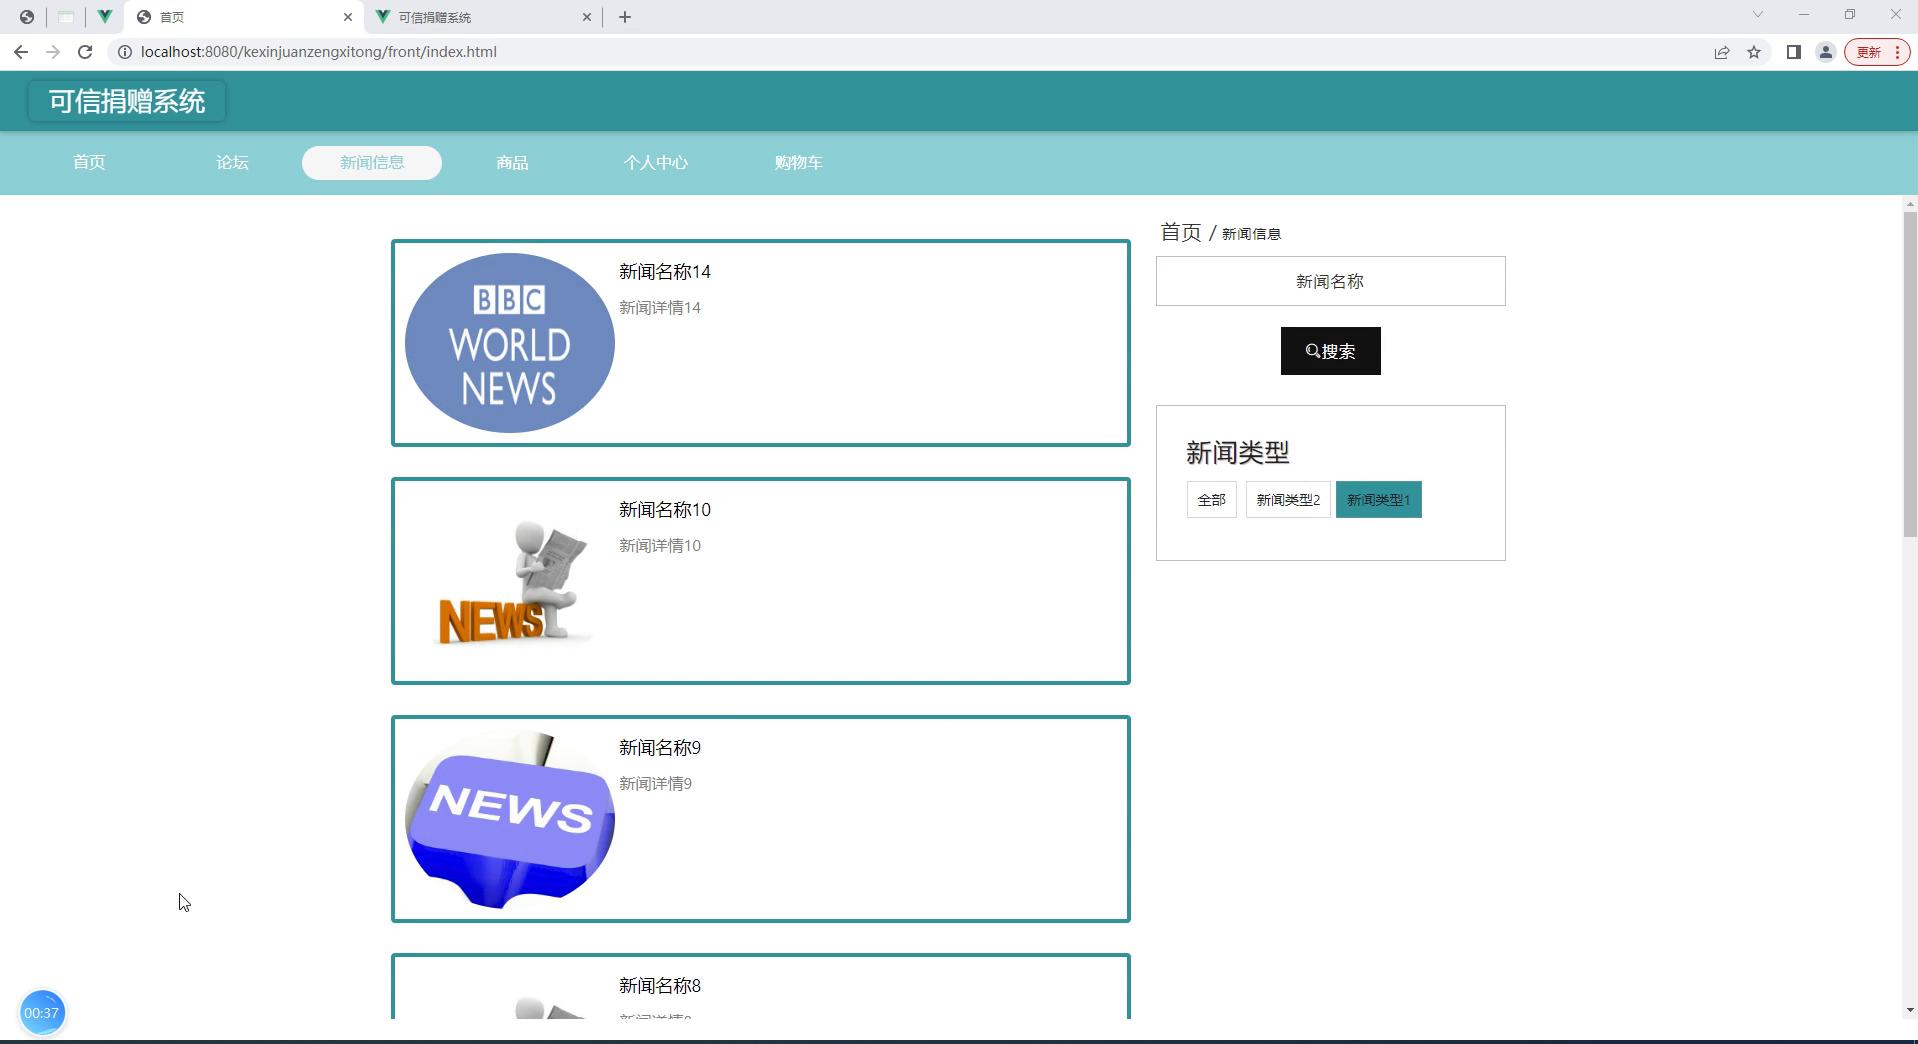Viewport: 1918px width, 1044px height.
Task: Select the green V pinned tab
Action: [104, 17]
